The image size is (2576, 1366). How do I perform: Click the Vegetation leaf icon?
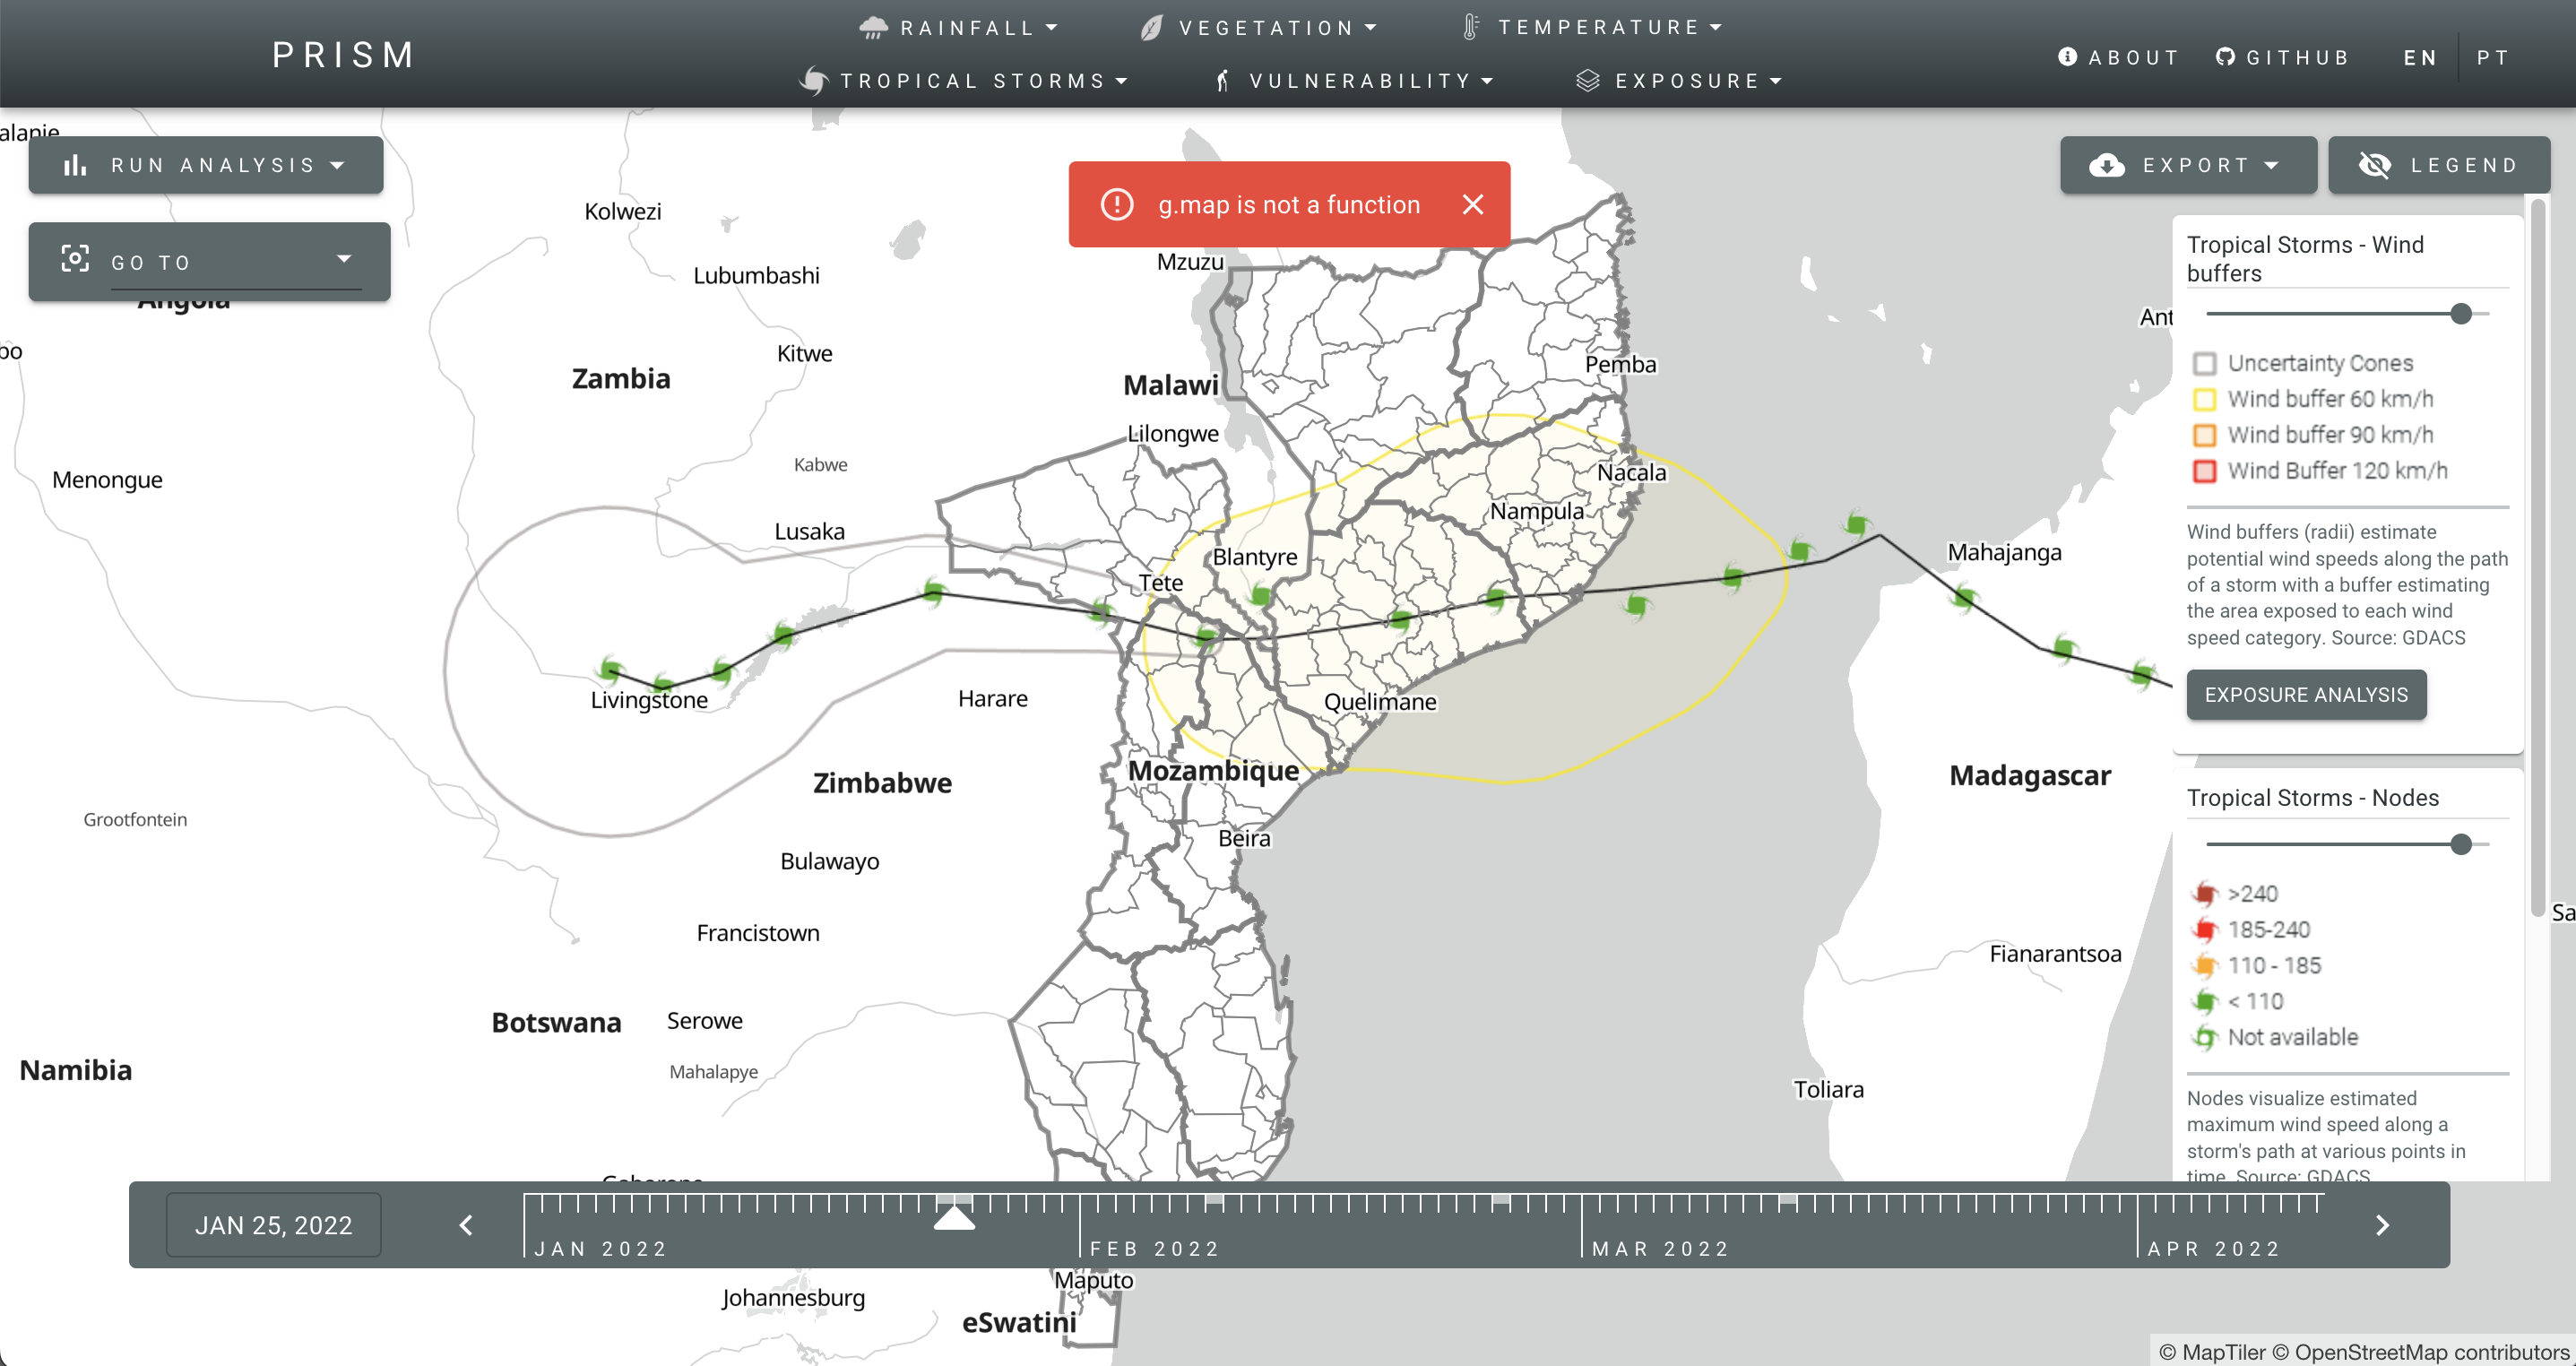1152,28
